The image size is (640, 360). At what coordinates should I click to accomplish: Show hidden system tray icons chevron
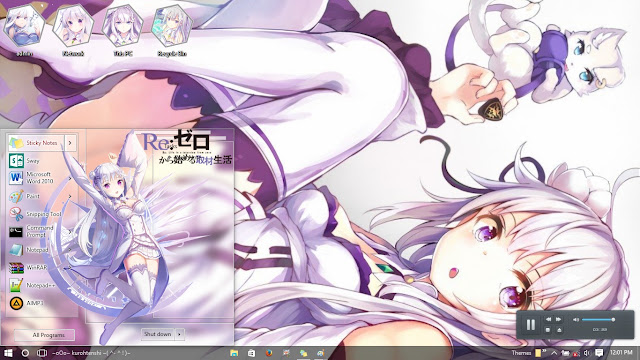click(x=554, y=353)
